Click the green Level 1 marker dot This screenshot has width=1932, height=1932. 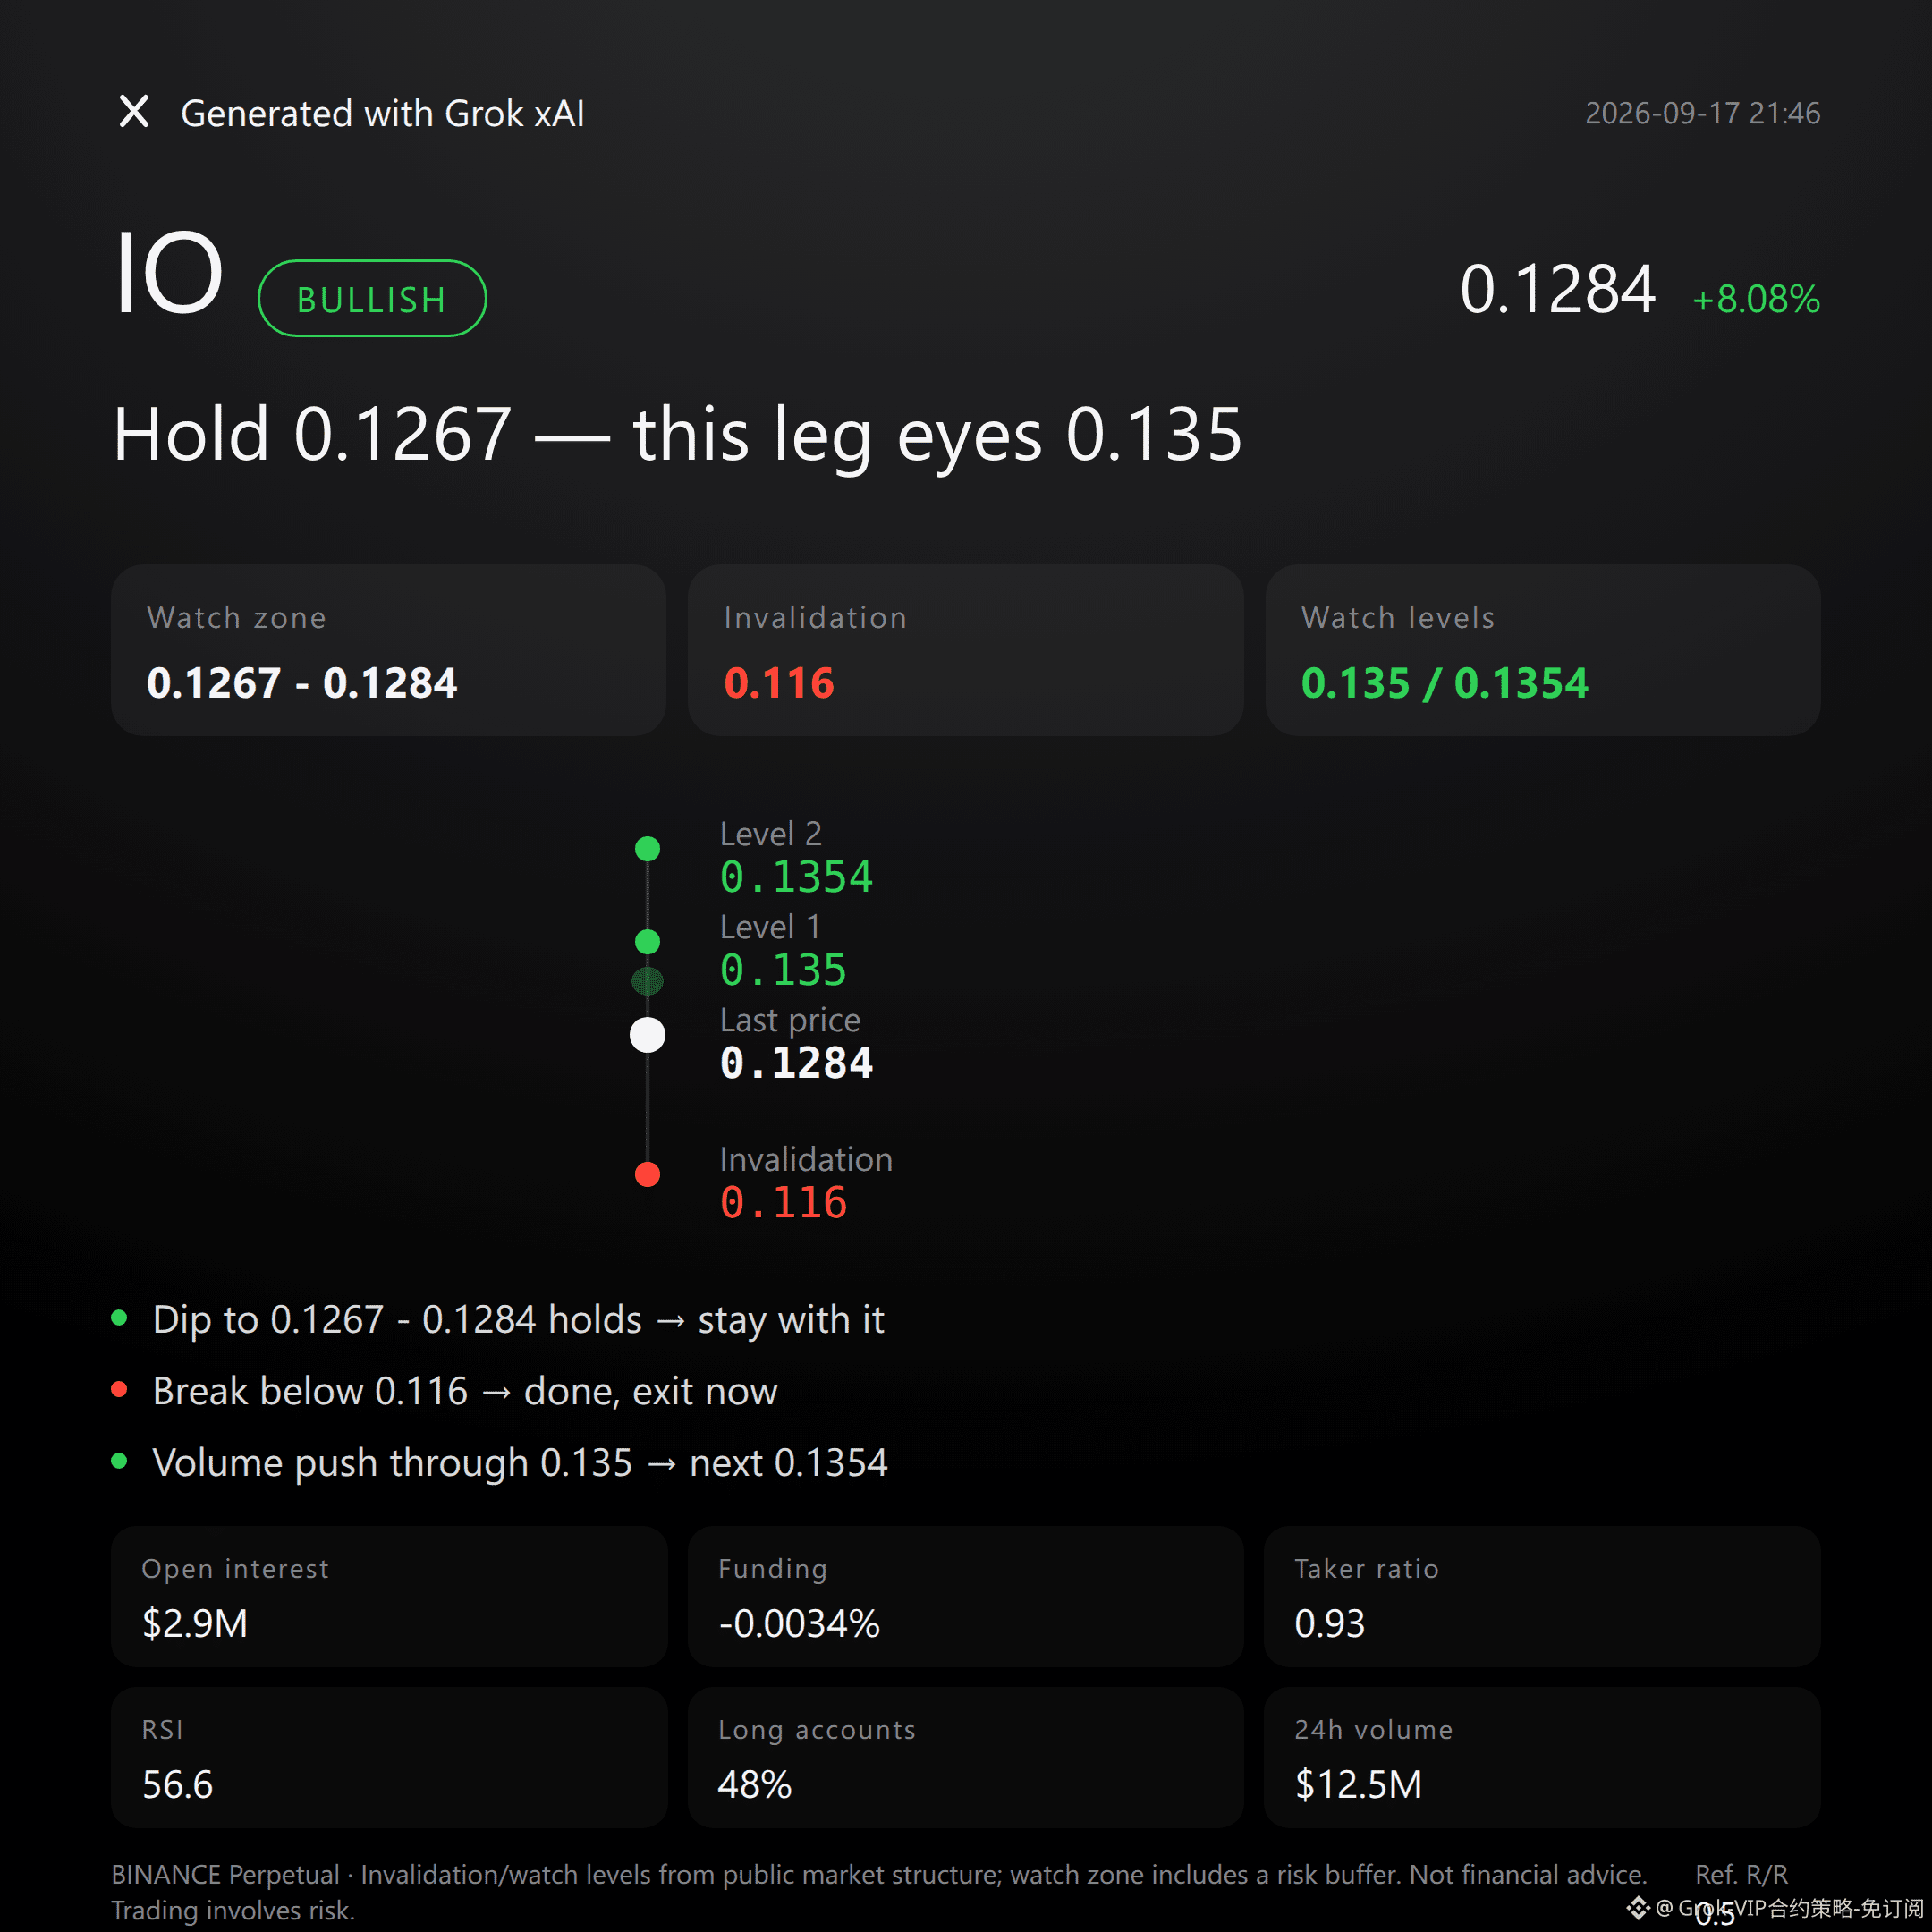(648, 941)
